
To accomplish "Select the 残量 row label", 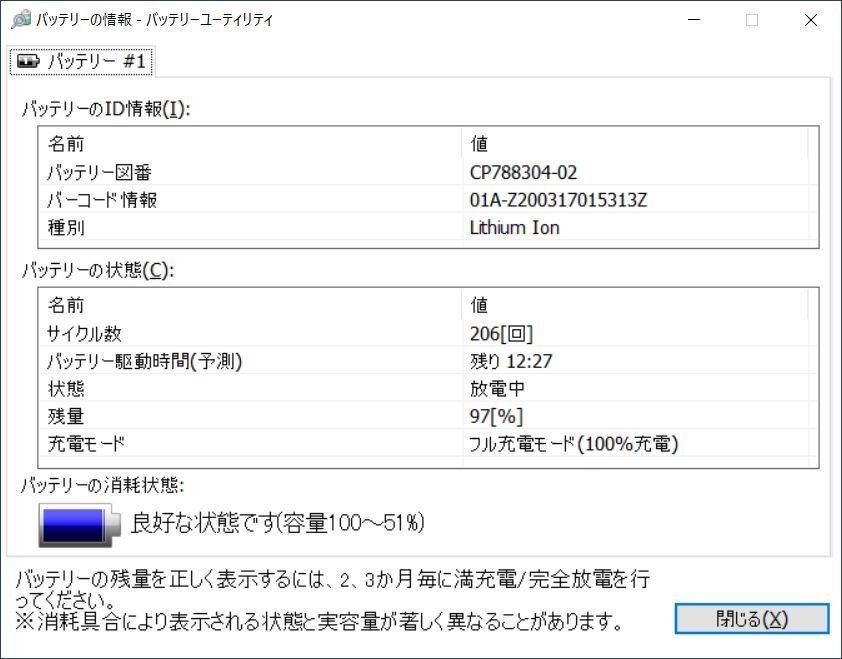I will pyautogui.click(x=66, y=416).
